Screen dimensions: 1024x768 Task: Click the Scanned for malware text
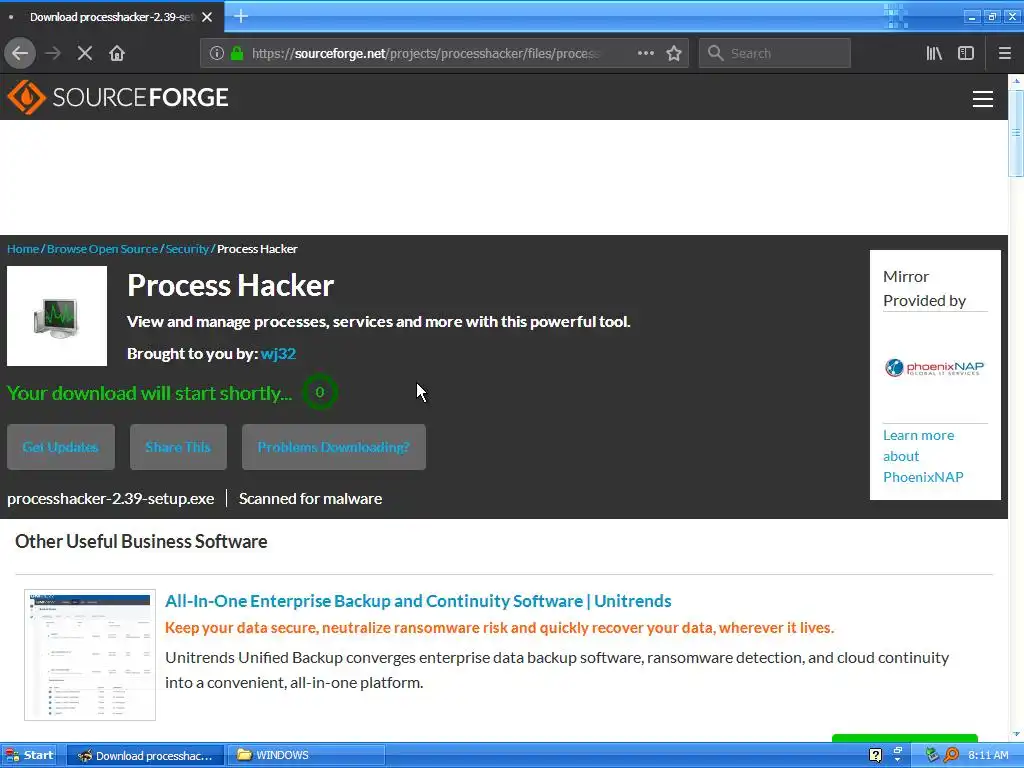[x=310, y=498]
